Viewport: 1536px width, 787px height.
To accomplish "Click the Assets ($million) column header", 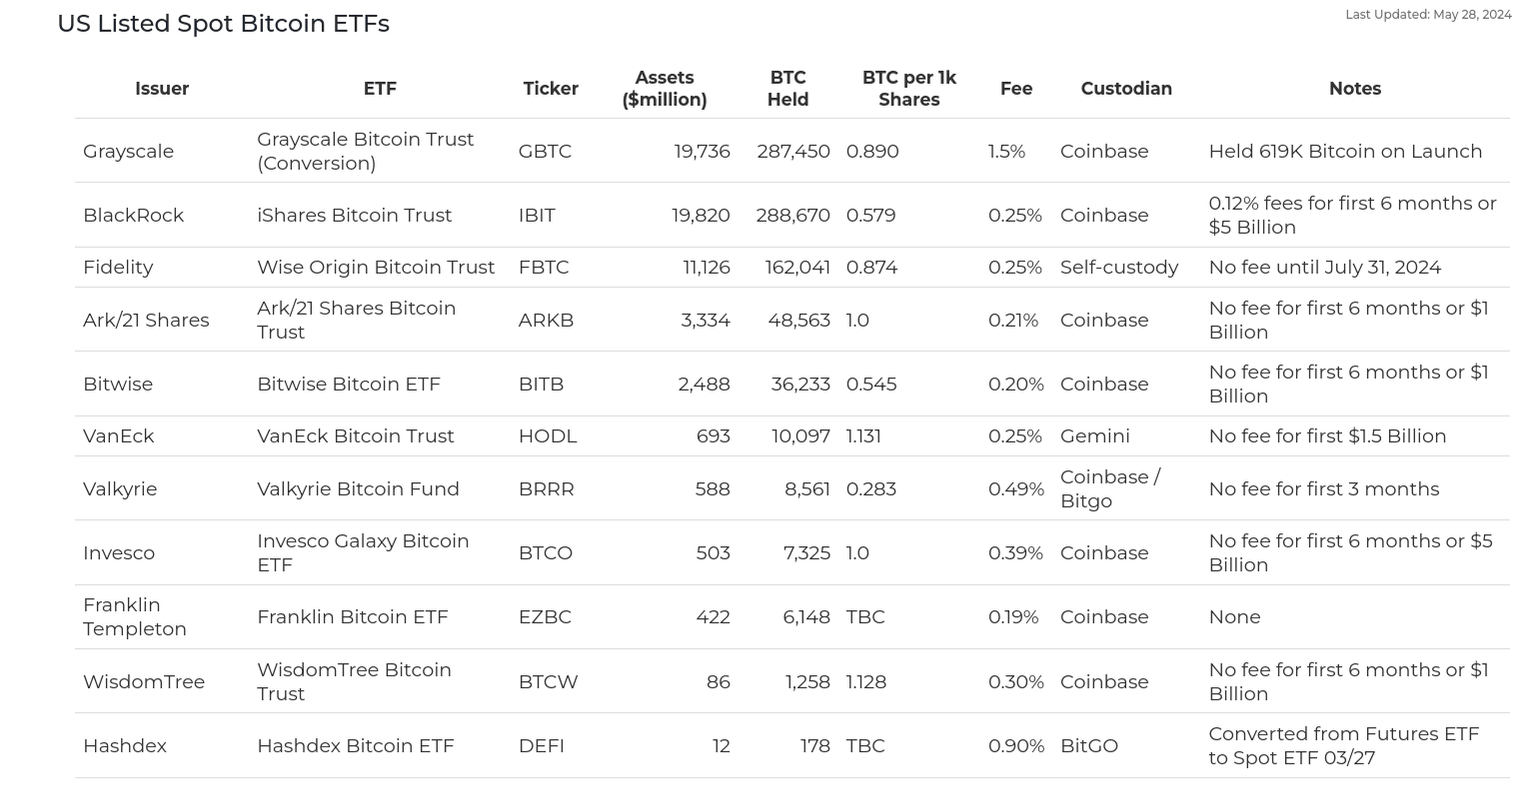I will click(664, 88).
